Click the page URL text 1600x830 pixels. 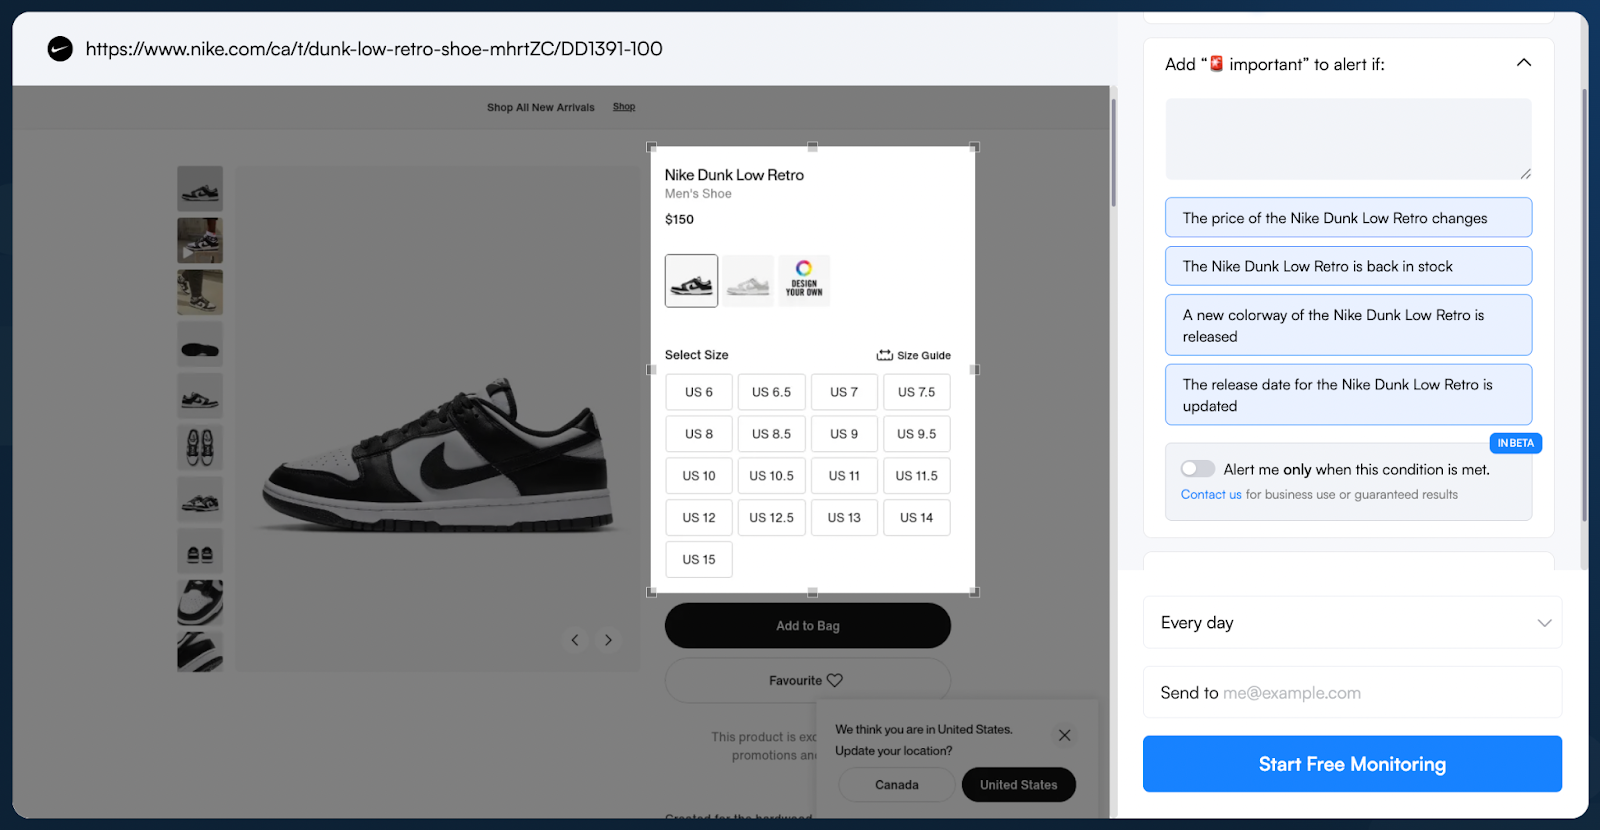tap(374, 49)
